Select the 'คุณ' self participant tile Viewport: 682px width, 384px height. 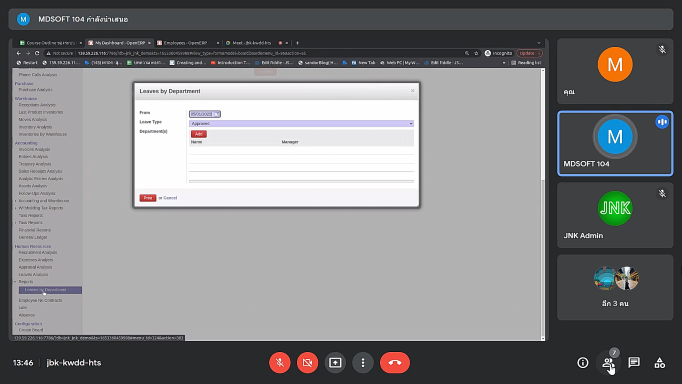pyautogui.click(x=615, y=71)
